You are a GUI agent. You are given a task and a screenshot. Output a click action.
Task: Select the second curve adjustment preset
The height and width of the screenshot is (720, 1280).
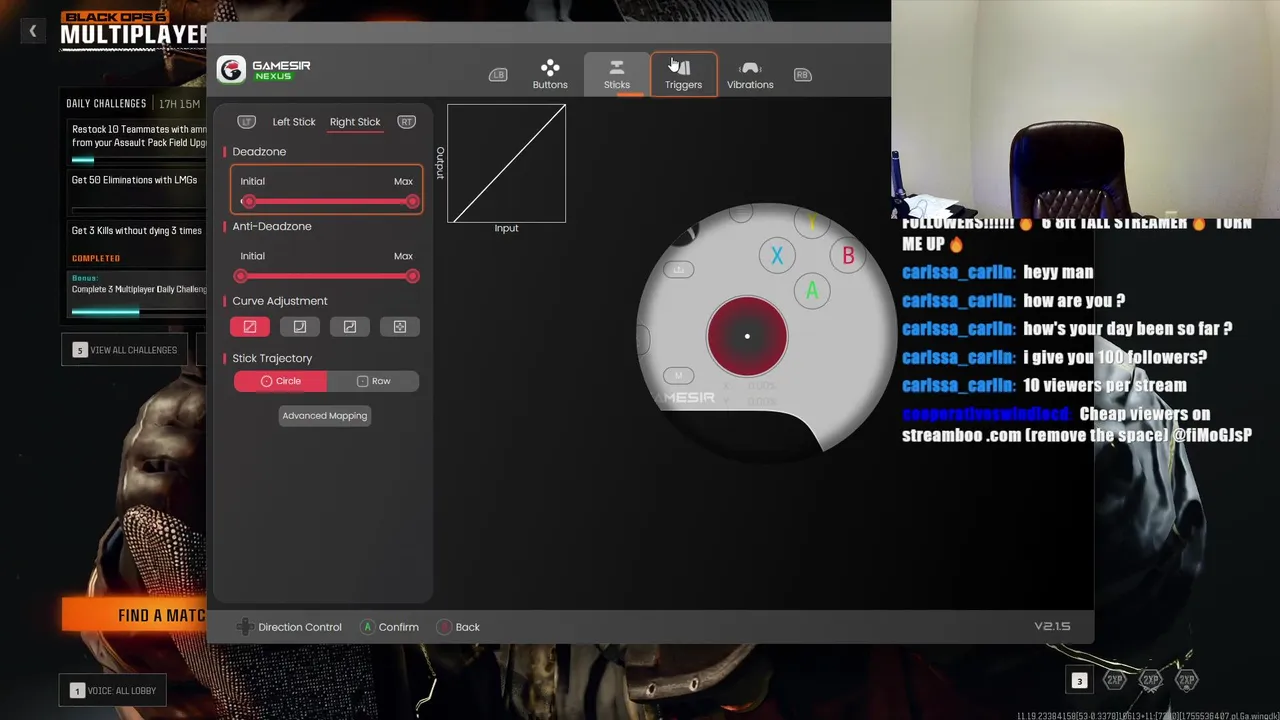(x=300, y=327)
